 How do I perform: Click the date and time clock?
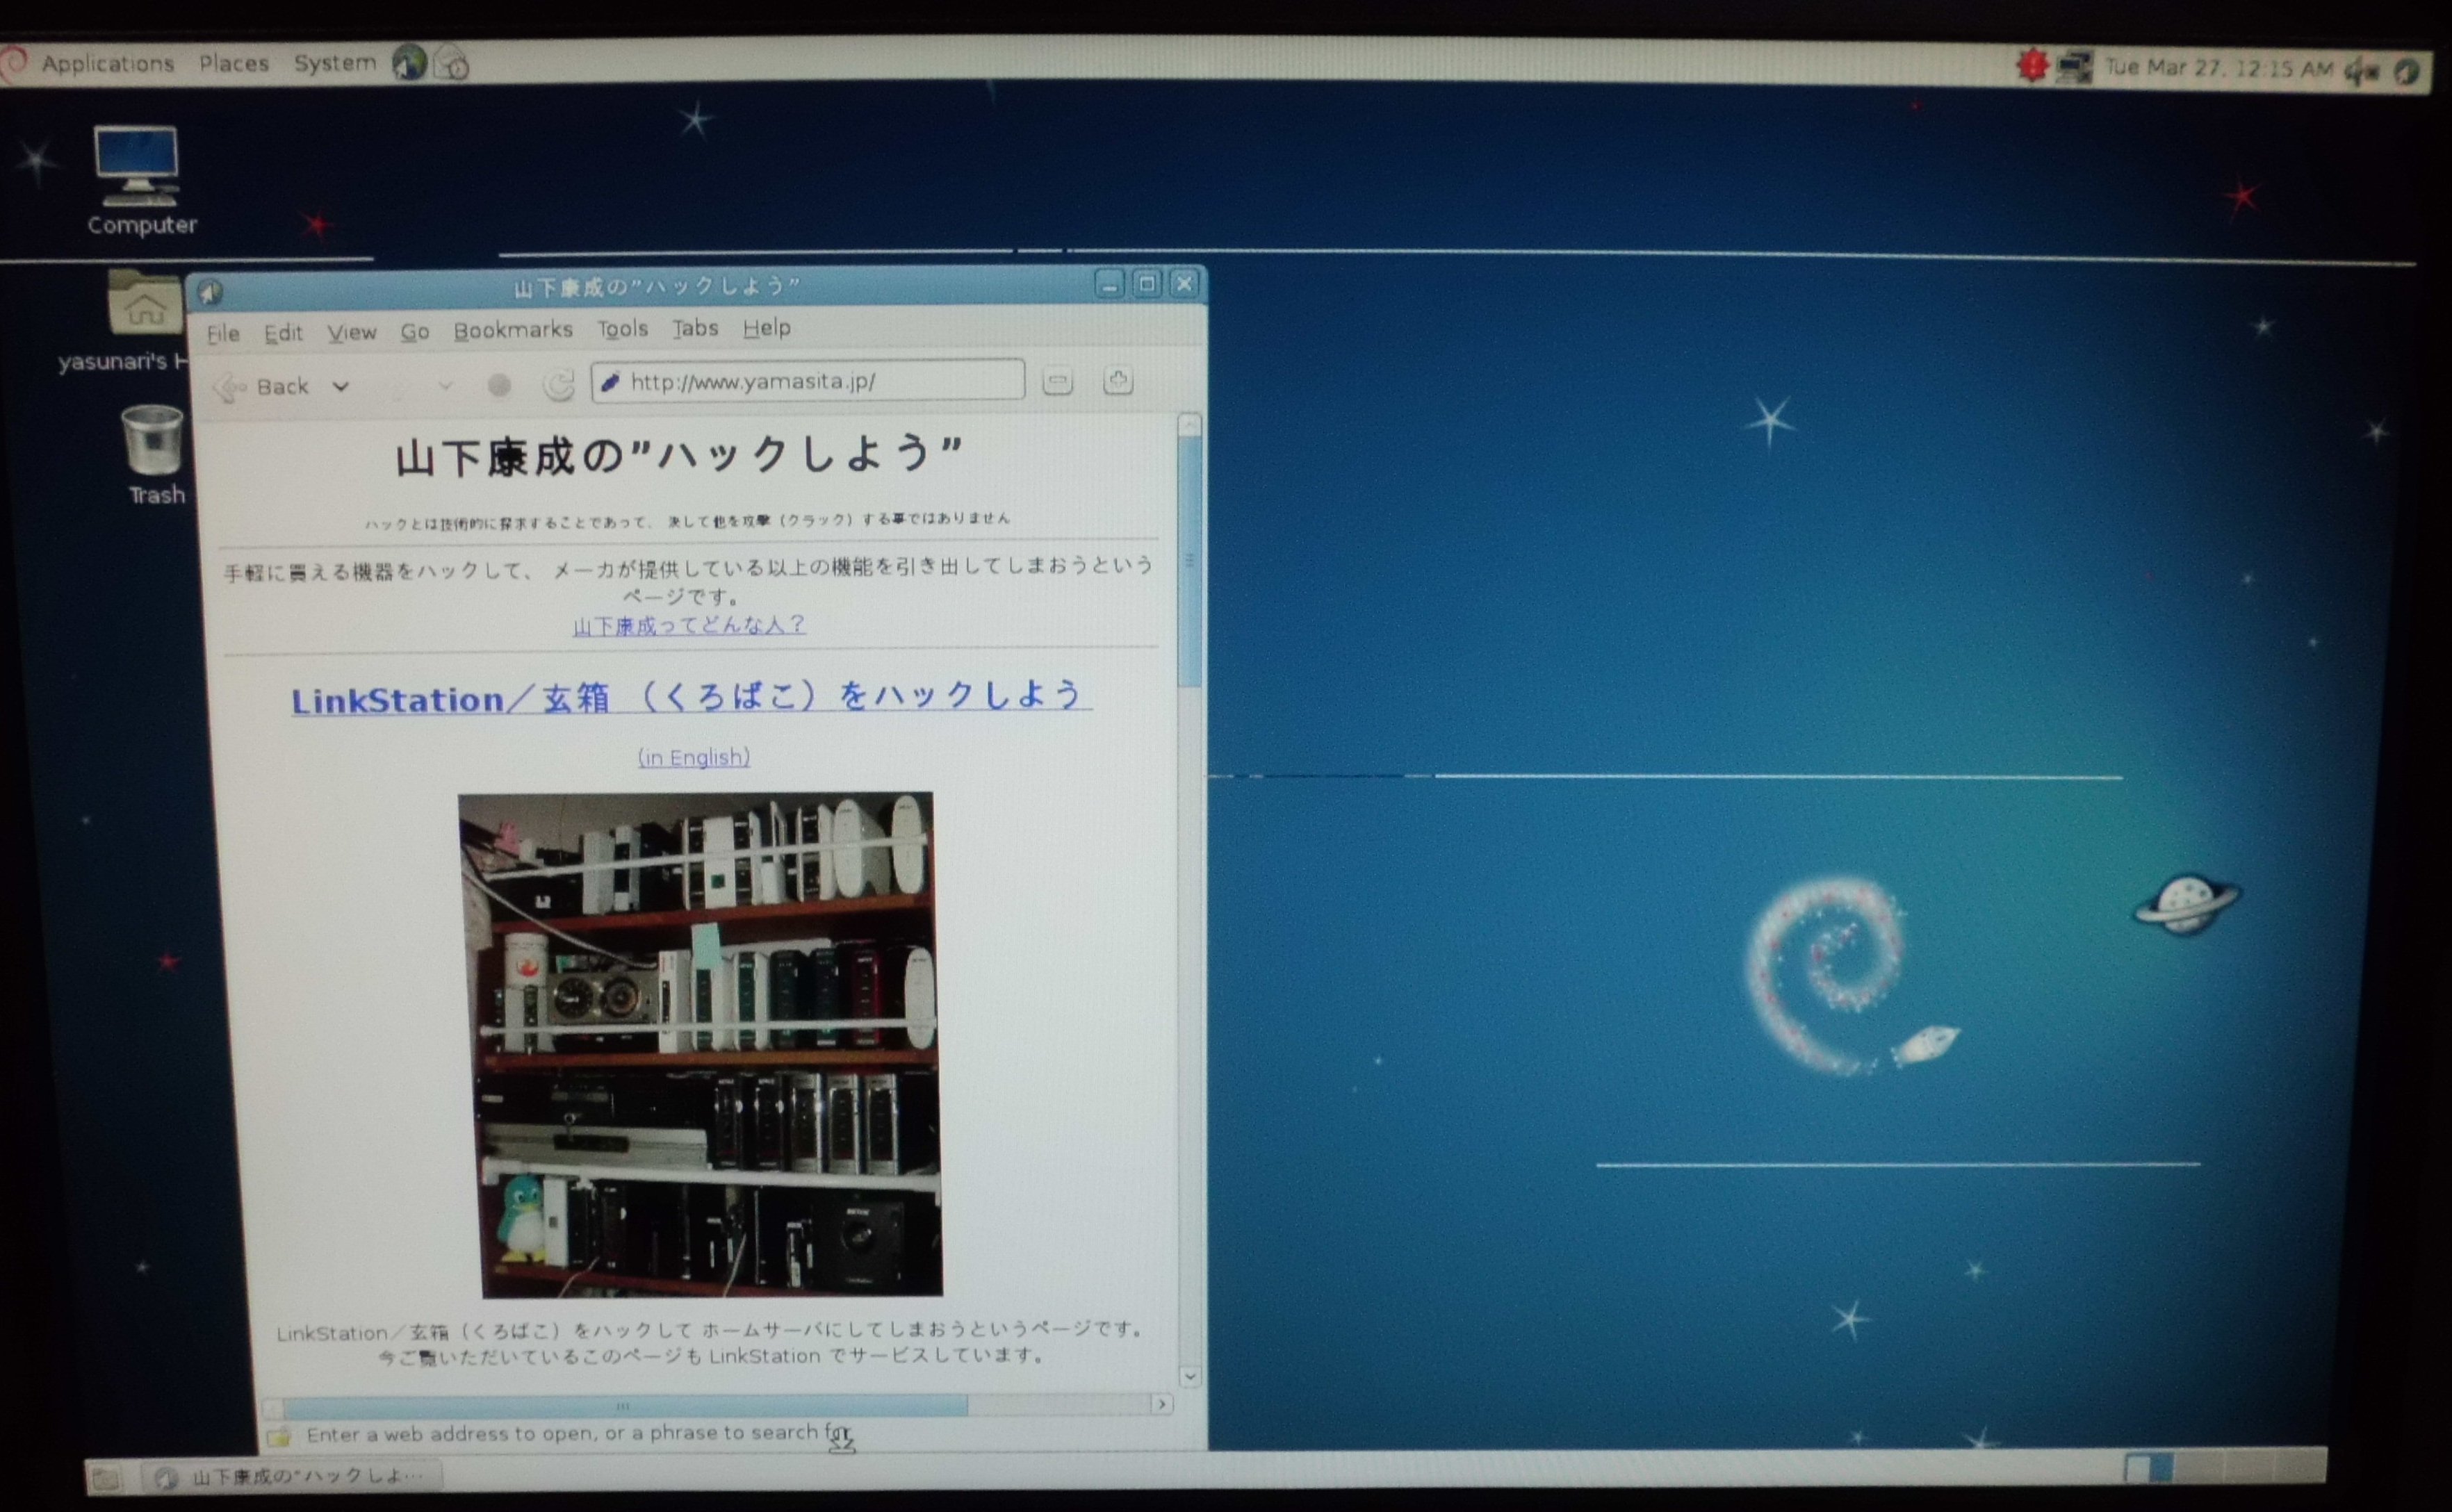[2219, 68]
